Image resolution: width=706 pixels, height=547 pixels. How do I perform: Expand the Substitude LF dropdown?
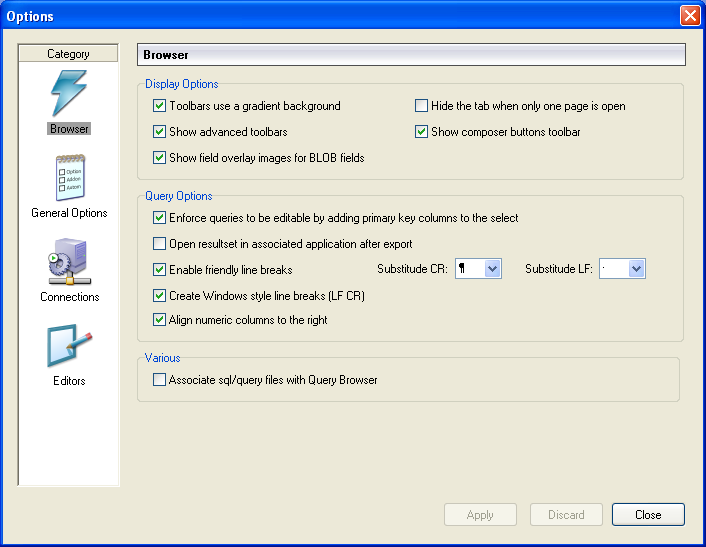[x=636, y=269]
